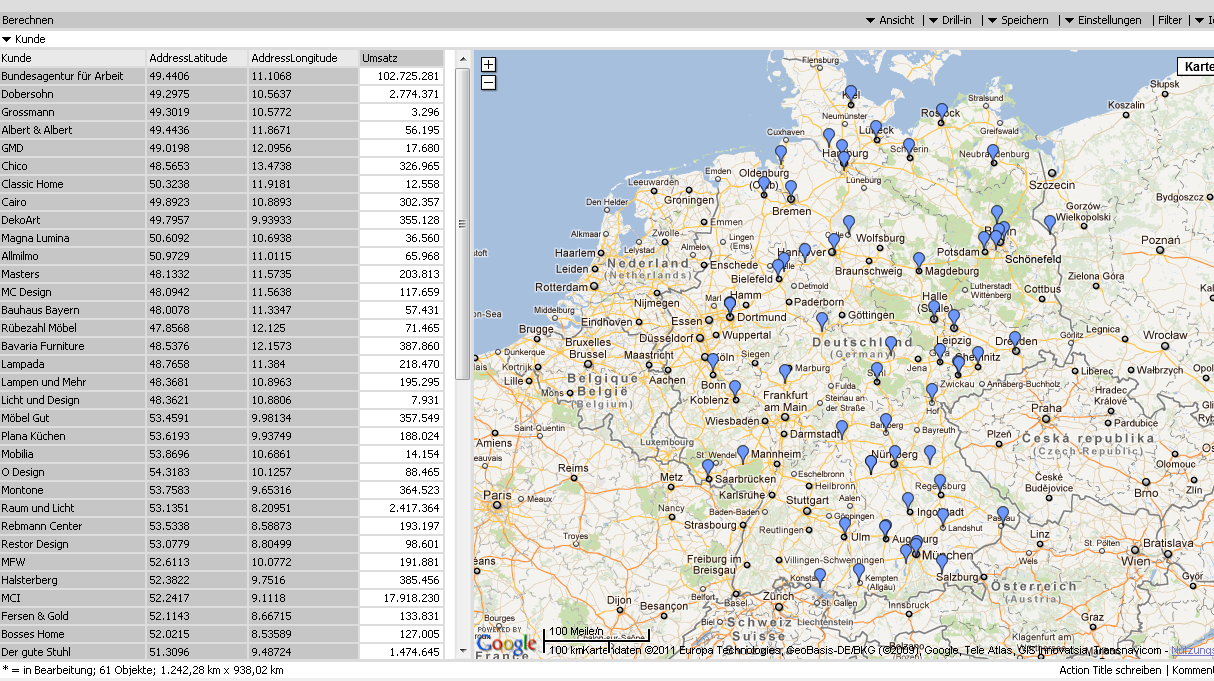Select the Bauhaus Bayern row
This screenshot has width=1214, height=681.
221,310
